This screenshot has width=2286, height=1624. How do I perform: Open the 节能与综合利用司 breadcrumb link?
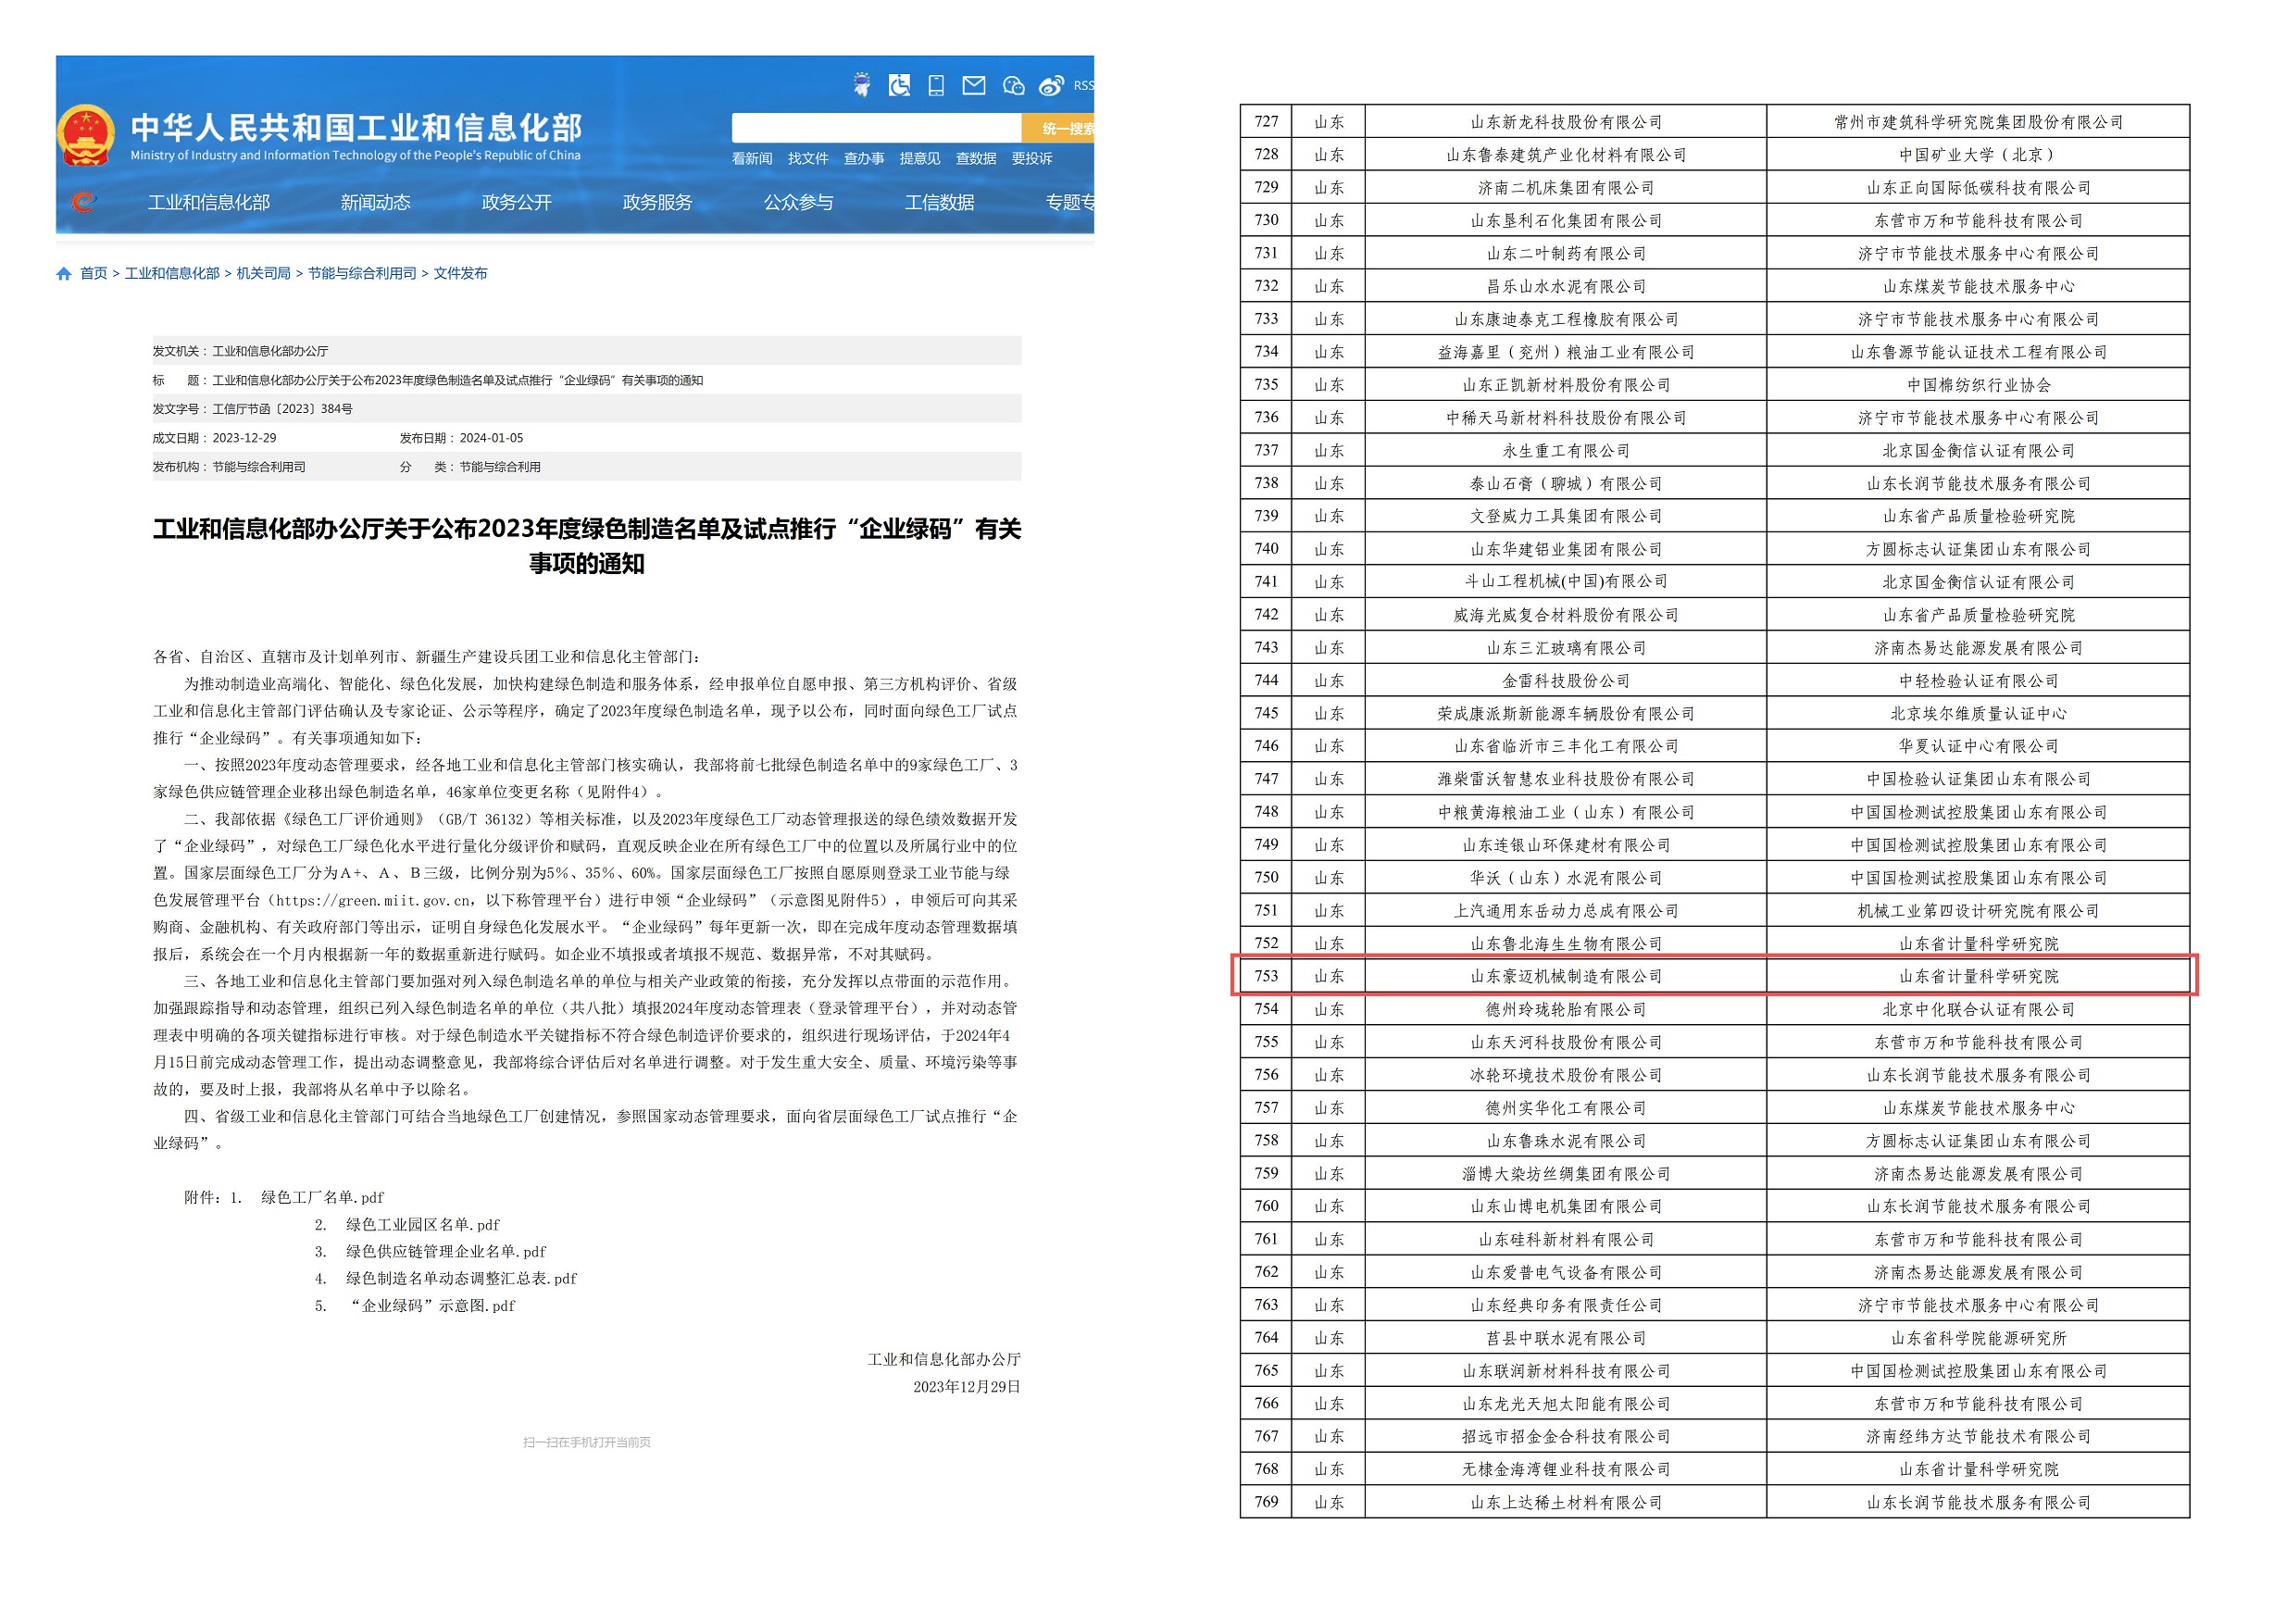361,273
